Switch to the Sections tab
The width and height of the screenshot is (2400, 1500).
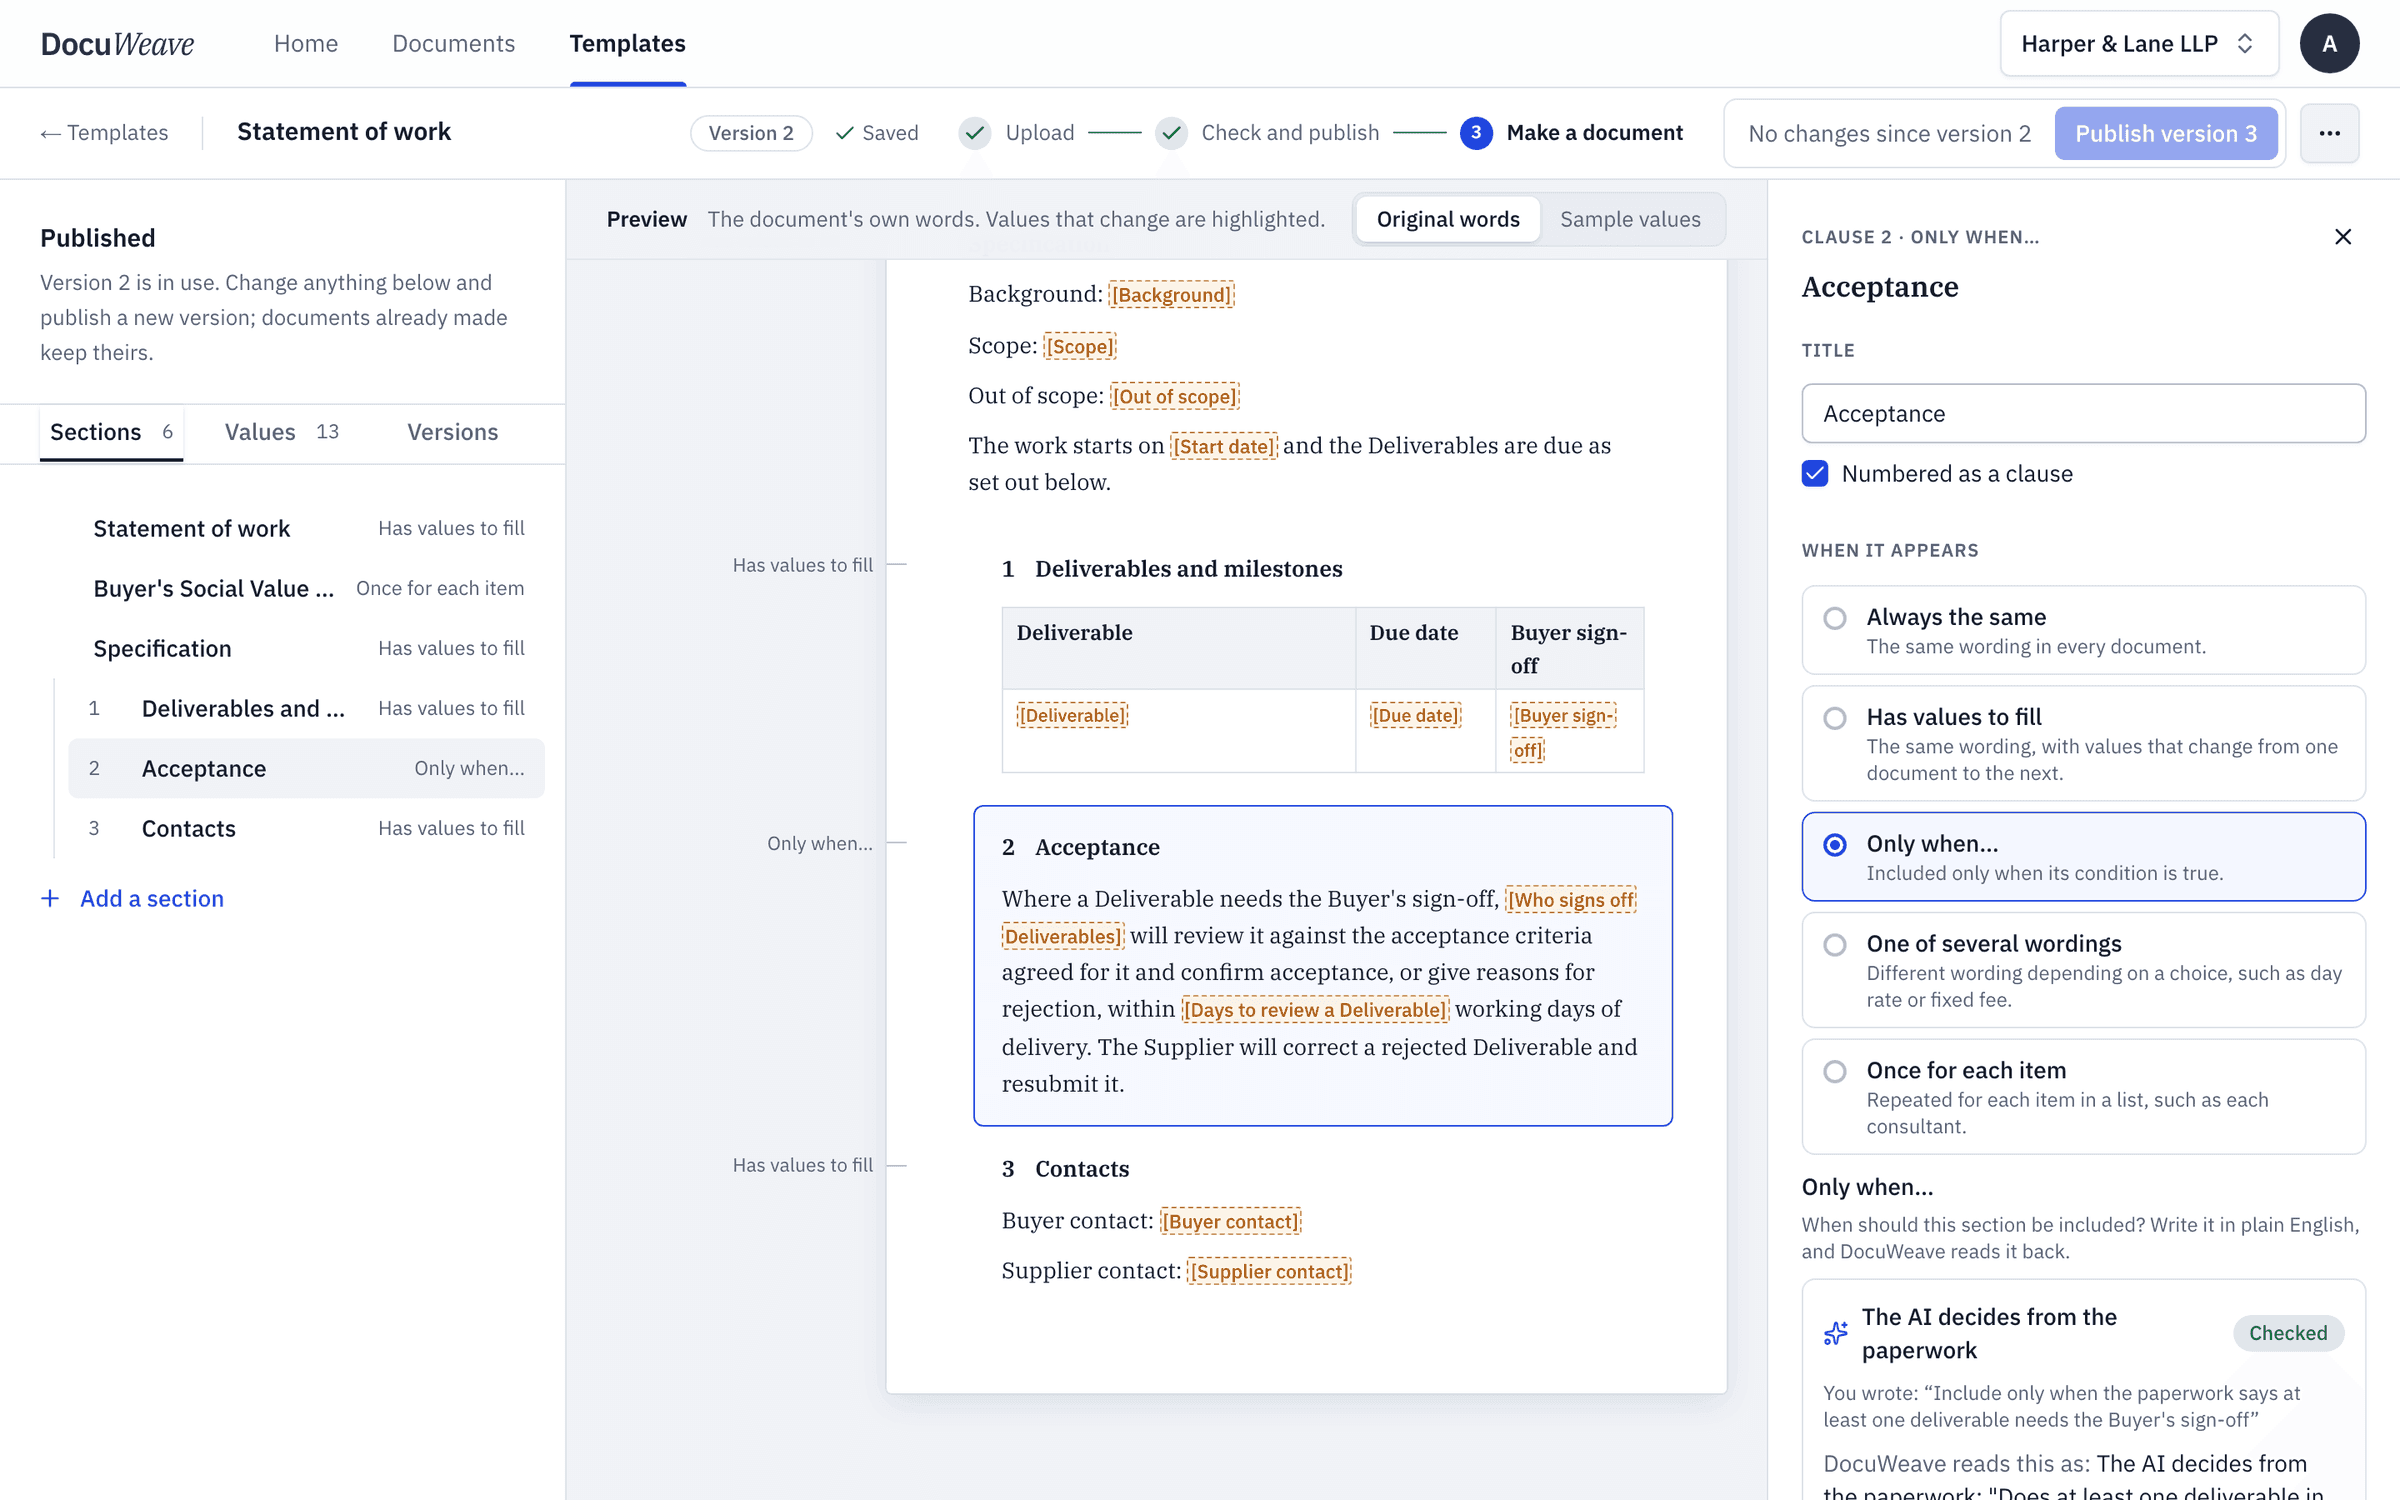click(111, 432)
